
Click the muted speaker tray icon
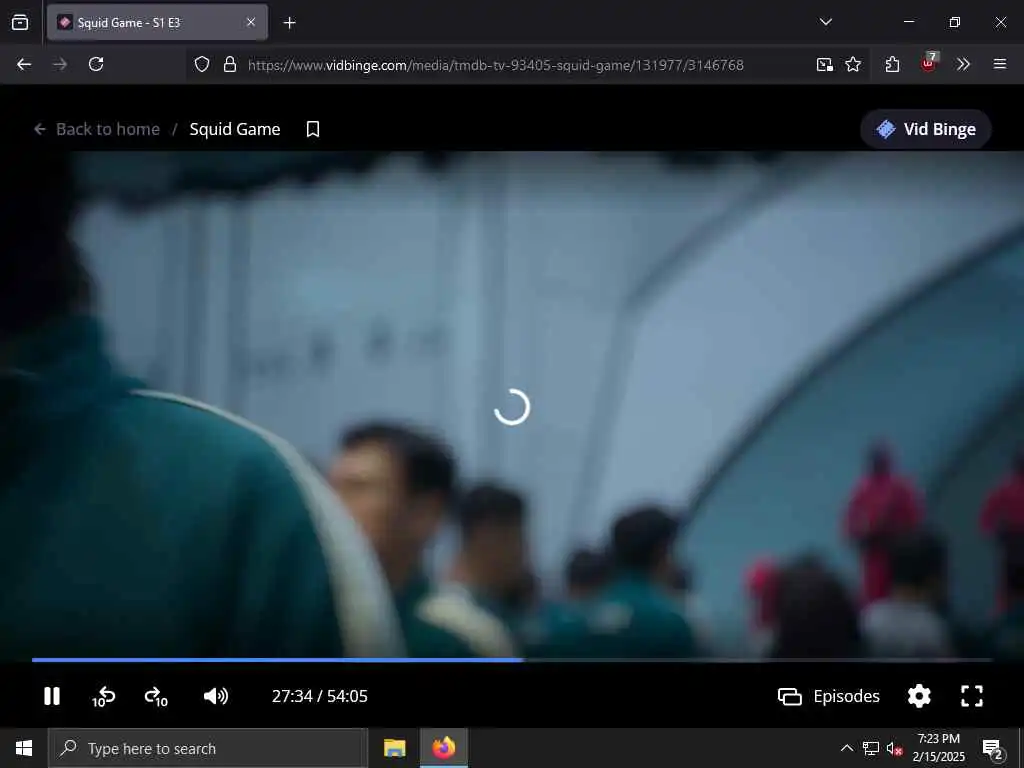(x=894, y=748)
